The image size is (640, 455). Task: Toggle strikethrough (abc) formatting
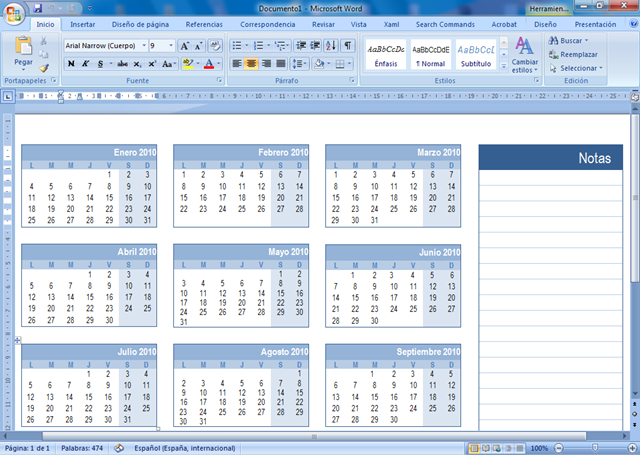coord(122,64)
